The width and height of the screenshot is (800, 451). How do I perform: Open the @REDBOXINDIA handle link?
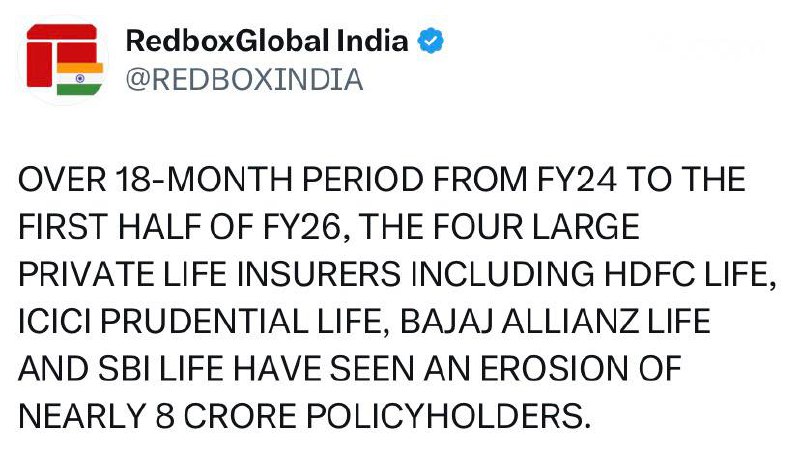click(244, 79)
